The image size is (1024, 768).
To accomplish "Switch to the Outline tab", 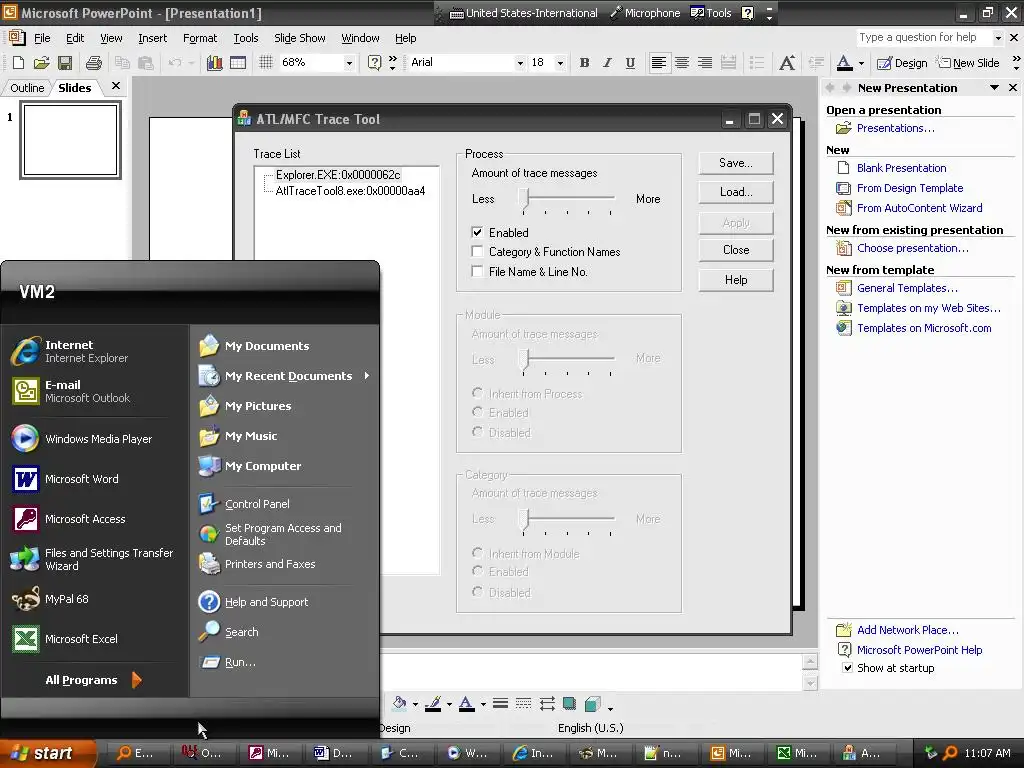I will tap(27, 88).
